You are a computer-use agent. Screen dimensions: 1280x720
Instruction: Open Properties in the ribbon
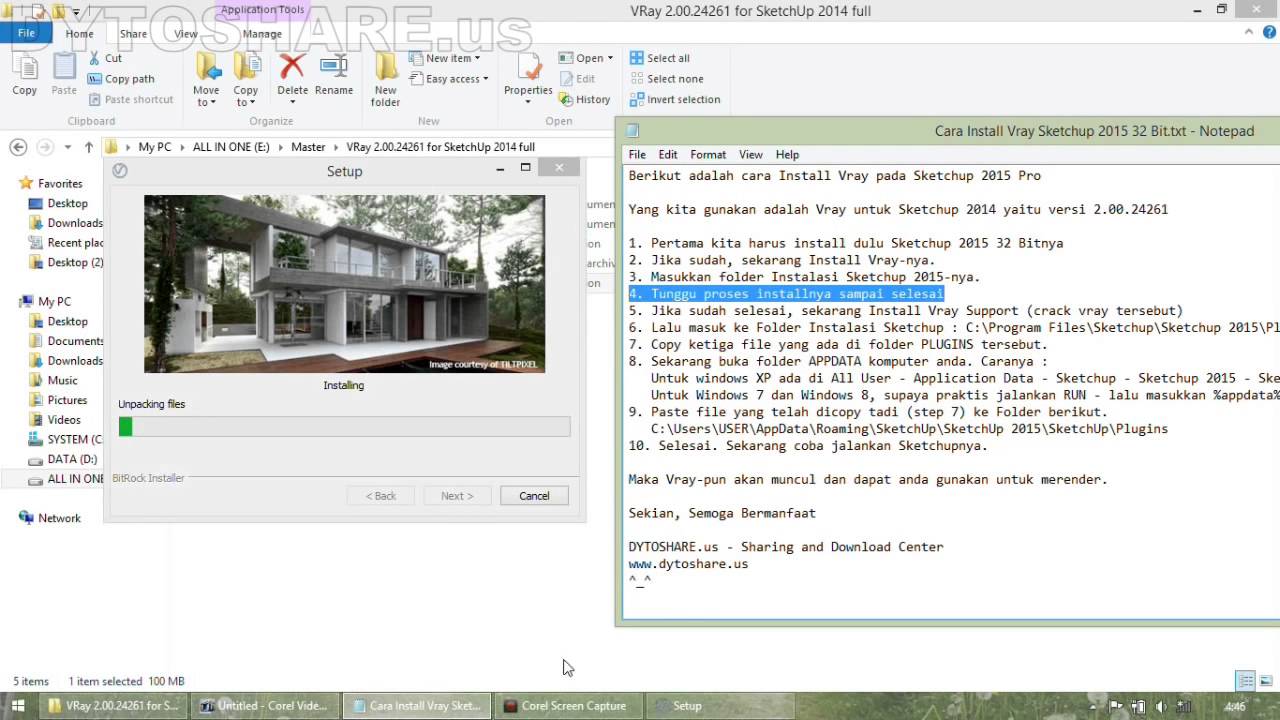(x=528, y=80)
